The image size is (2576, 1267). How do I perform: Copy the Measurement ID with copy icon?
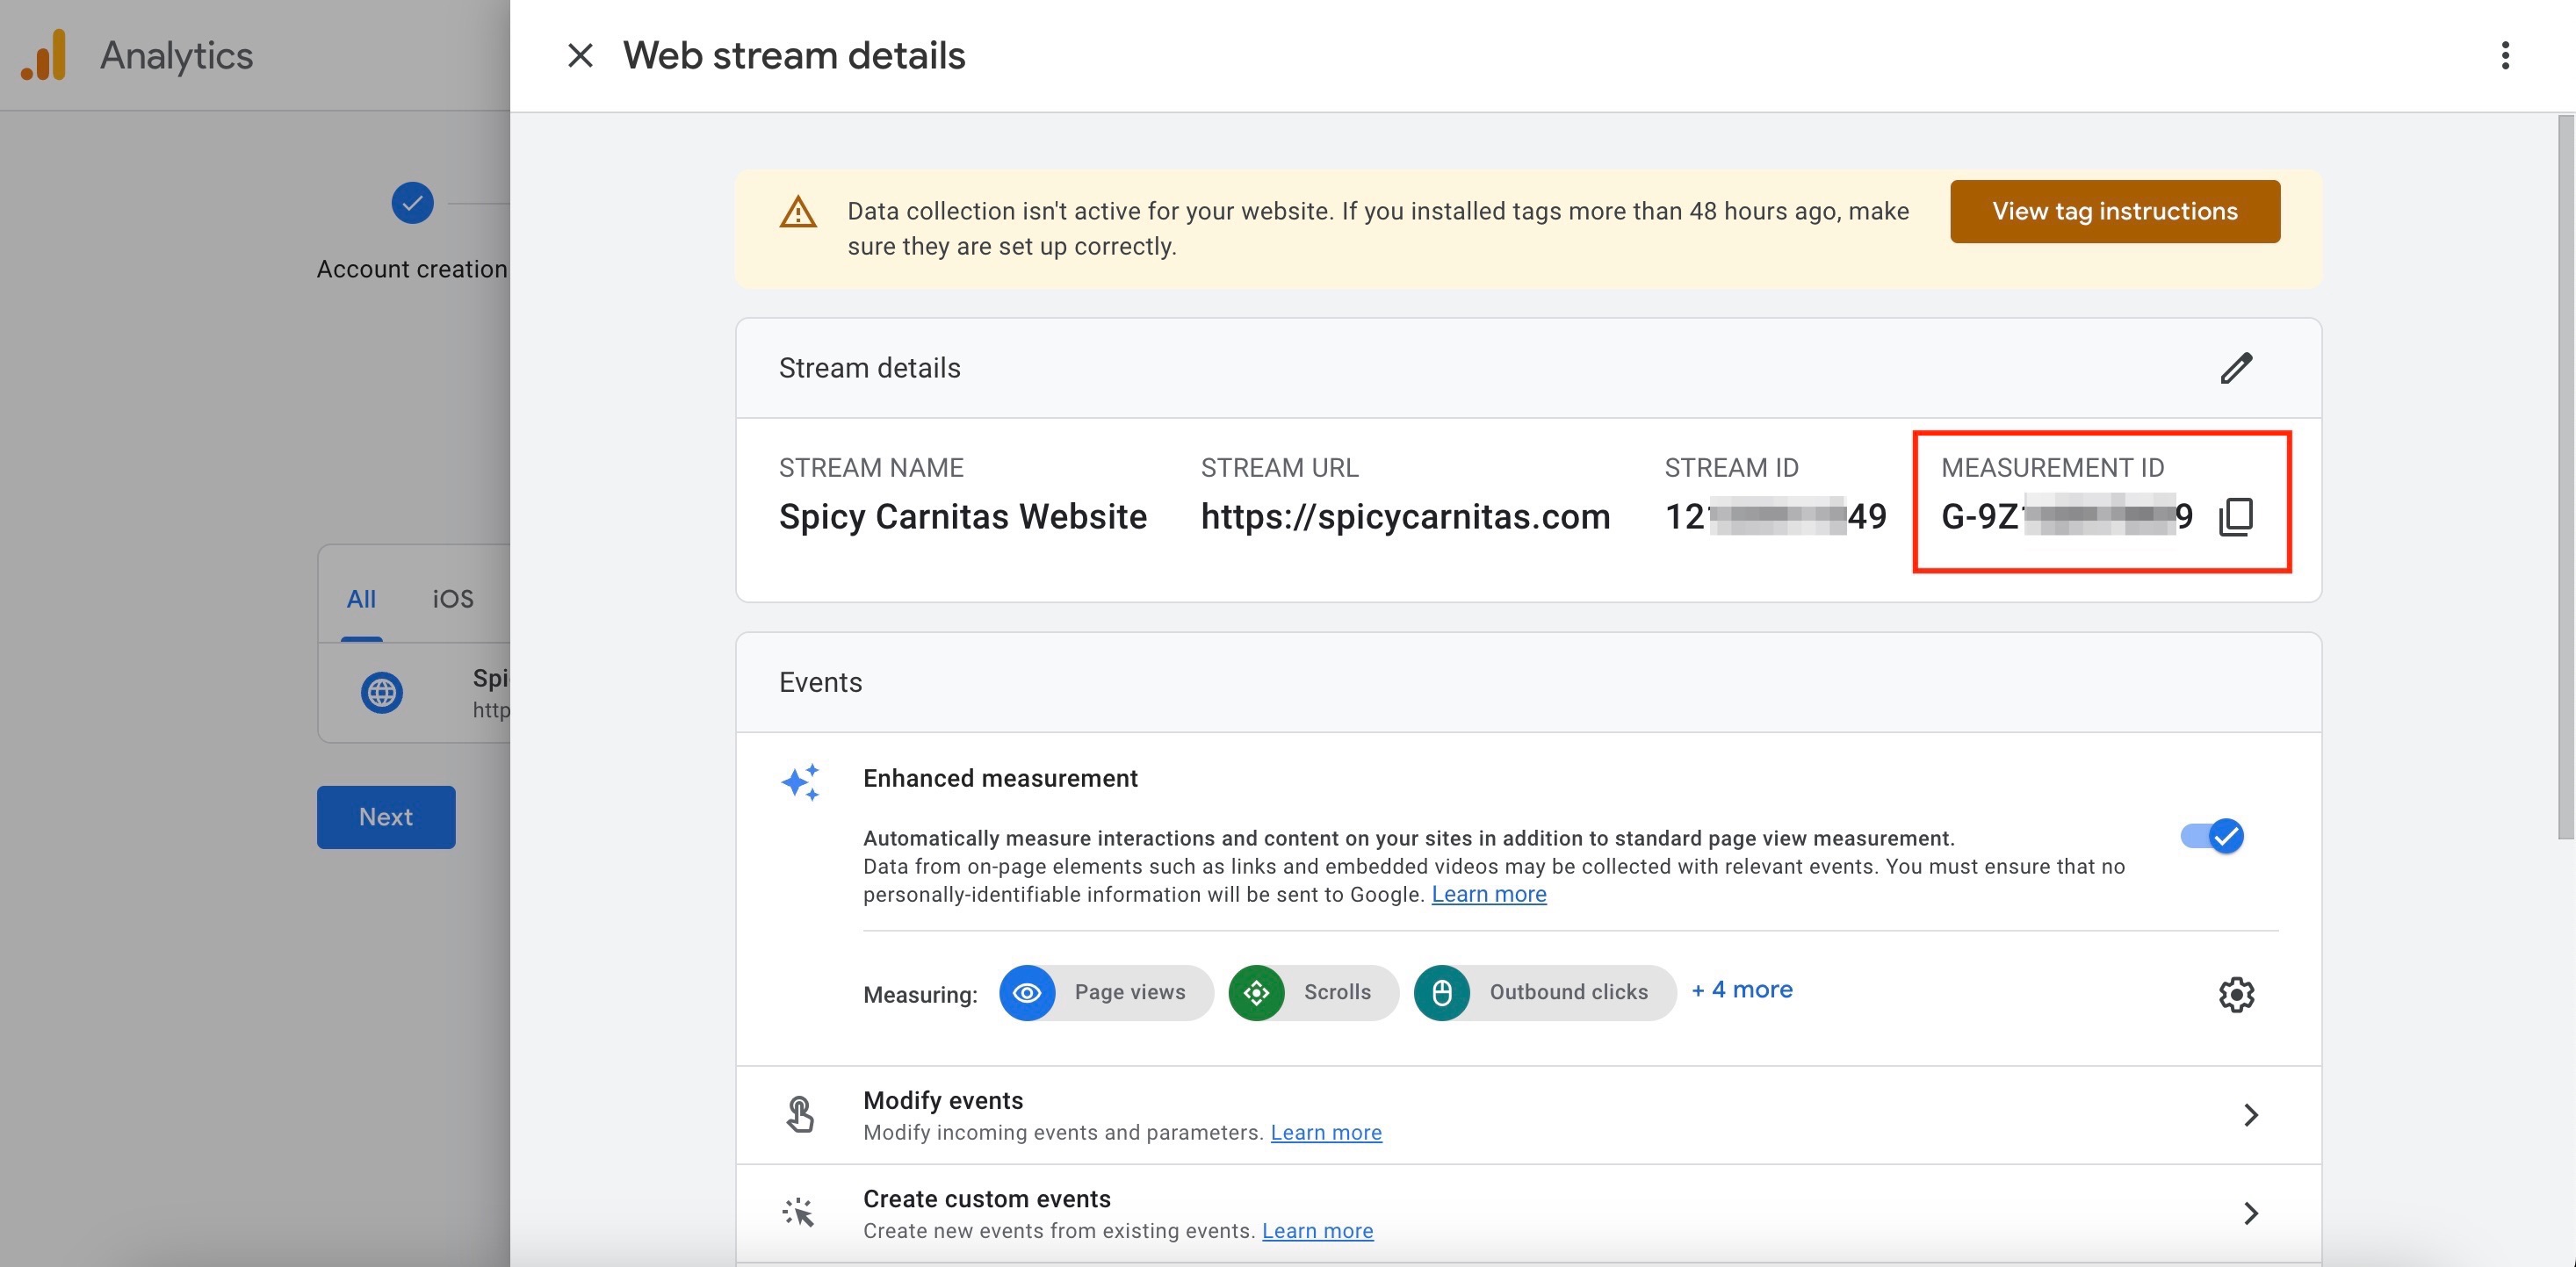pos(2236,516)
